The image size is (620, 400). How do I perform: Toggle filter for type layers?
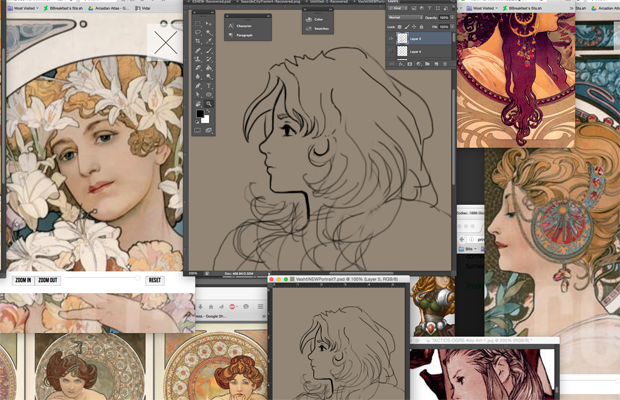pos(429,8)
